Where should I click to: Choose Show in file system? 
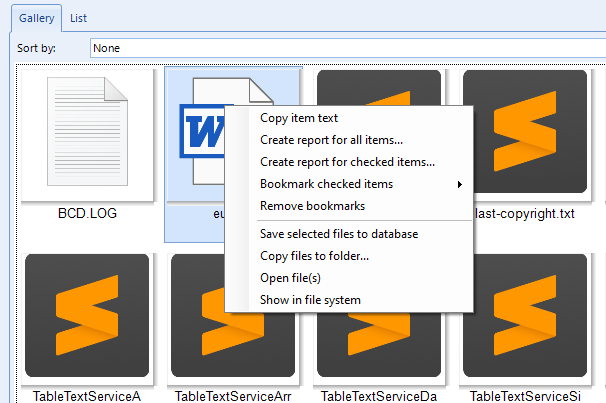coord(310,300)
